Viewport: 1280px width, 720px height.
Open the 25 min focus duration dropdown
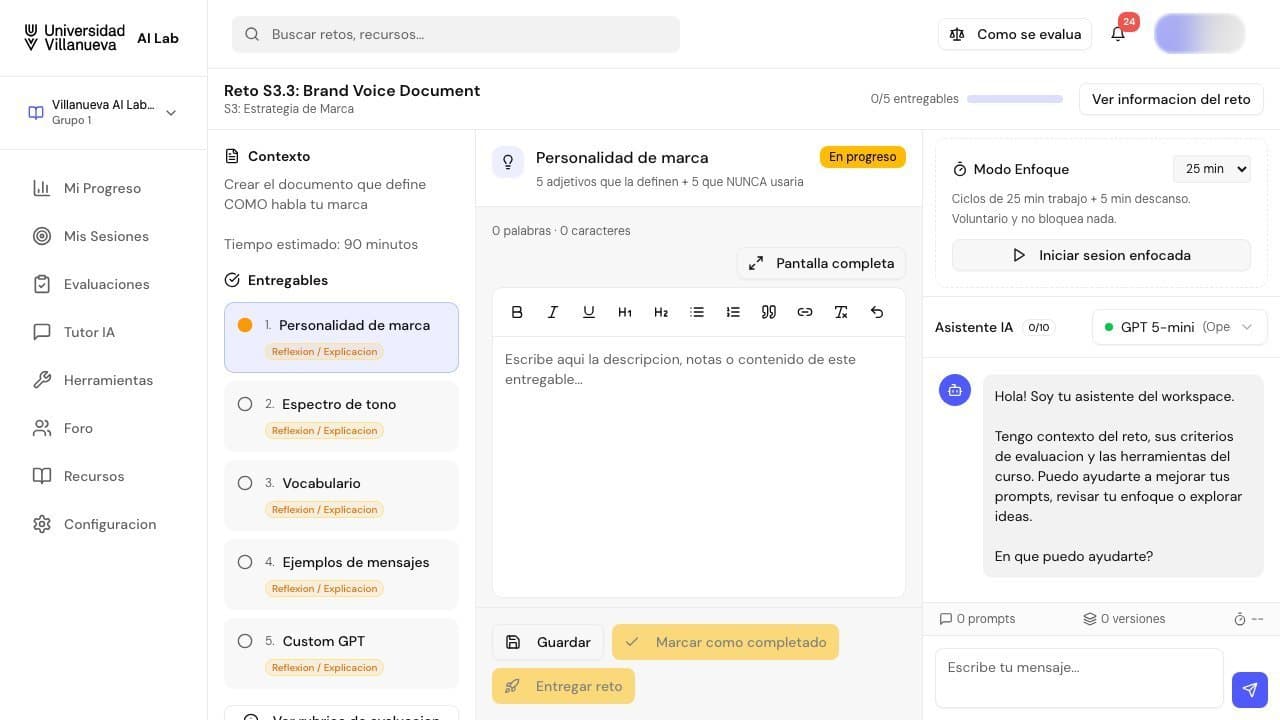[x=1212, y=169]
